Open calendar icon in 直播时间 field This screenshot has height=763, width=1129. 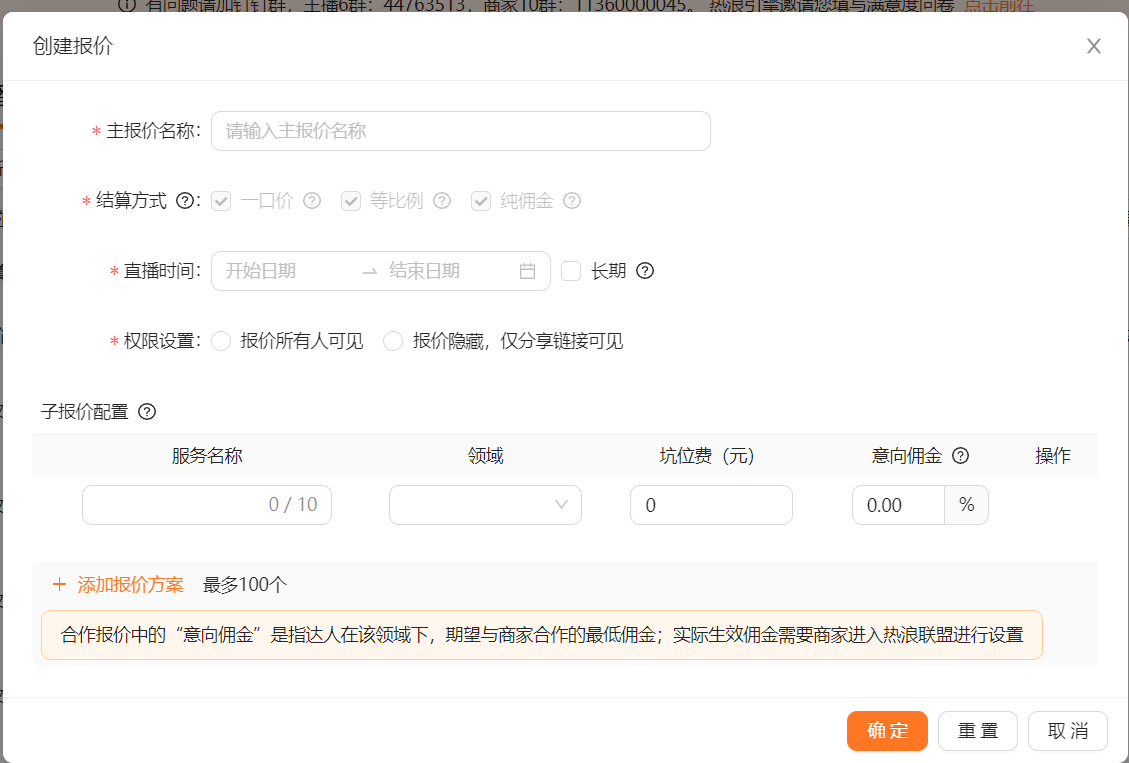click(527, 271)
